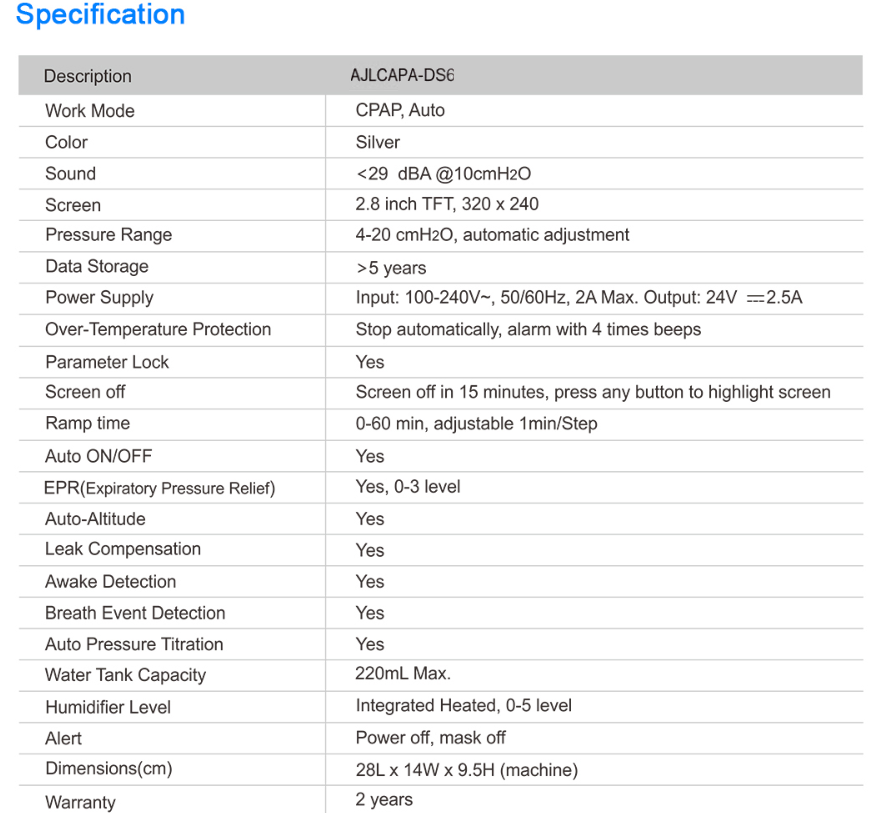
Task: Click the Power Supply input/output text
Action: [x=579, y=297]
